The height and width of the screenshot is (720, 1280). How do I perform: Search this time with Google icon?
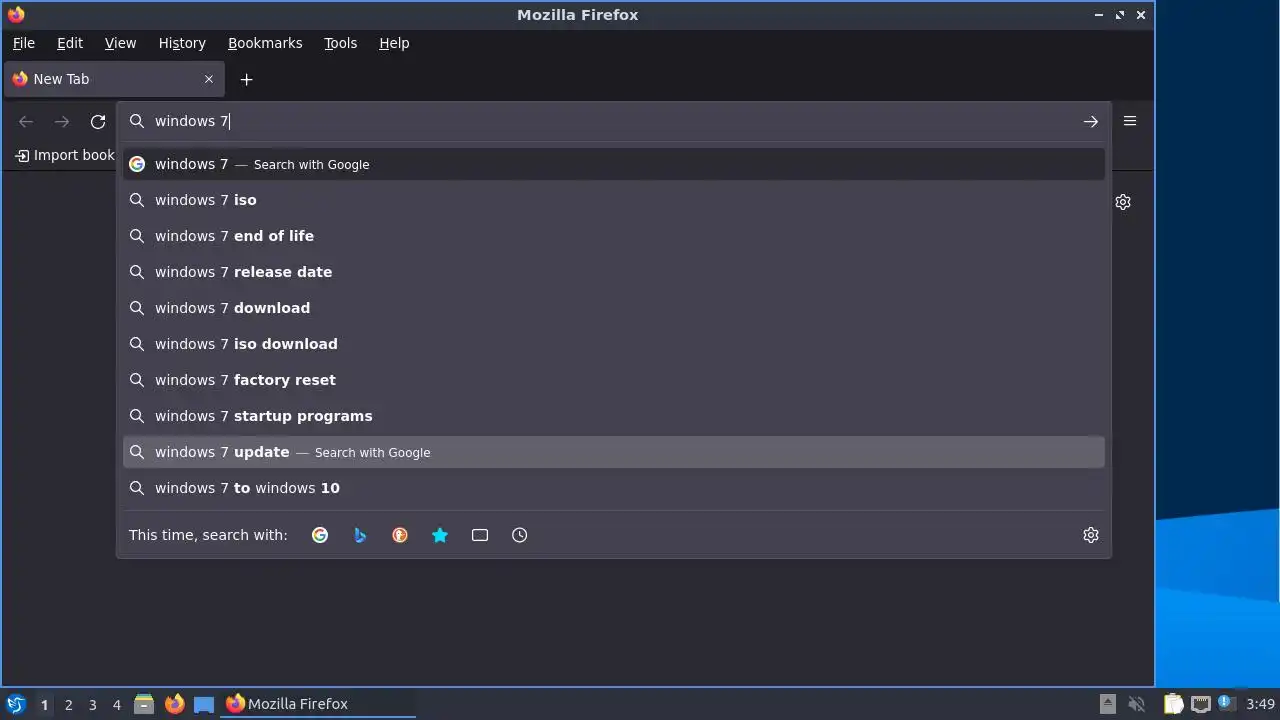320,535
